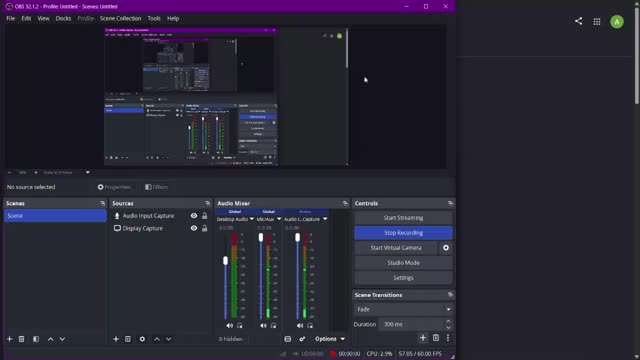Open the Mic/Aux channel dropdown arrow

tap(279, 219)
